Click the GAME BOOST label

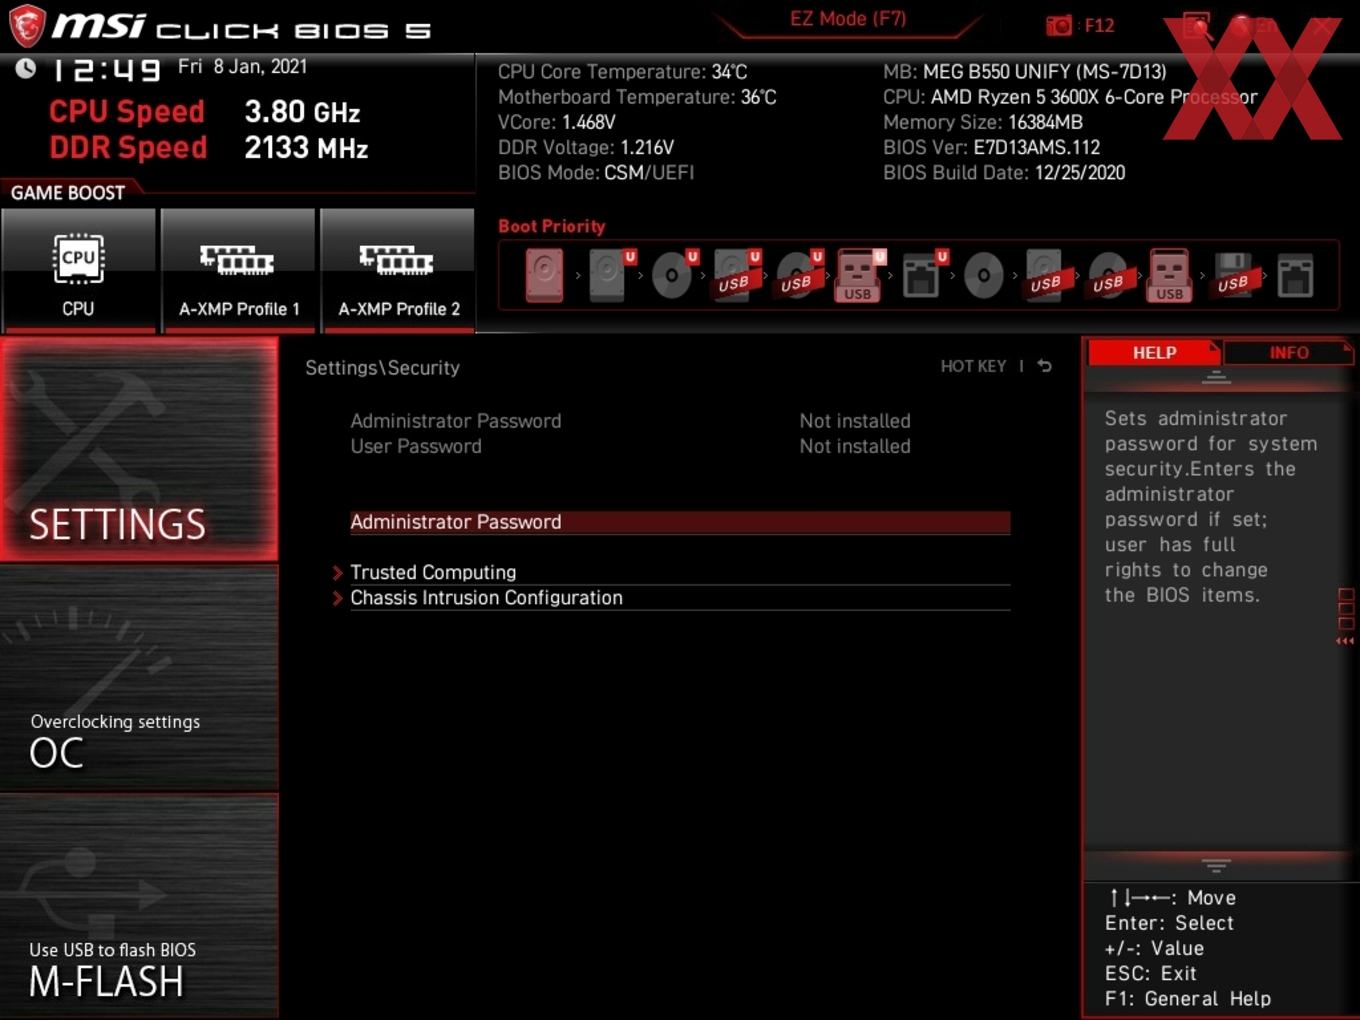[x=68, y=192]
